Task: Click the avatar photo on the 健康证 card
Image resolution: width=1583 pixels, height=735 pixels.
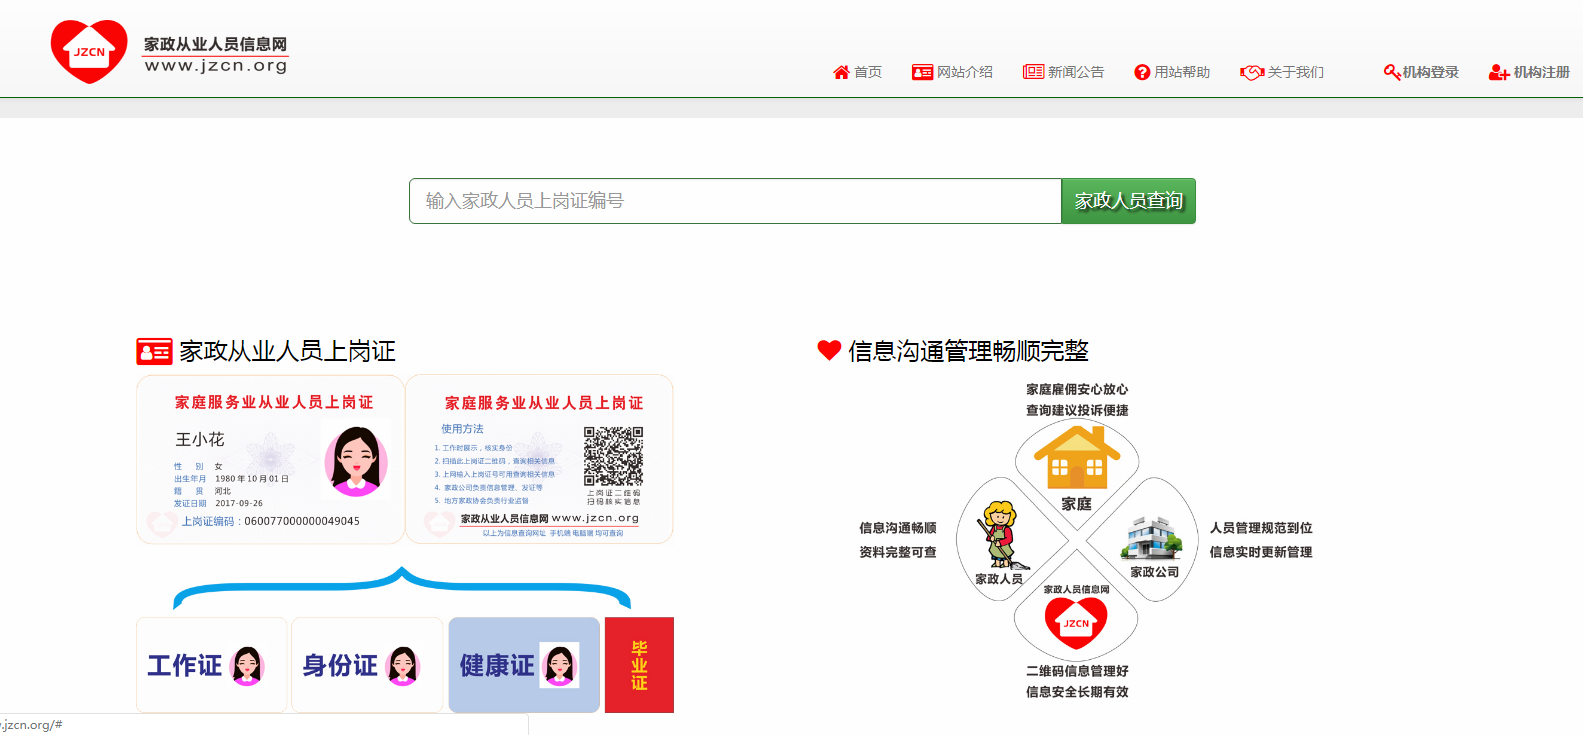Action: tap(559, 665)
